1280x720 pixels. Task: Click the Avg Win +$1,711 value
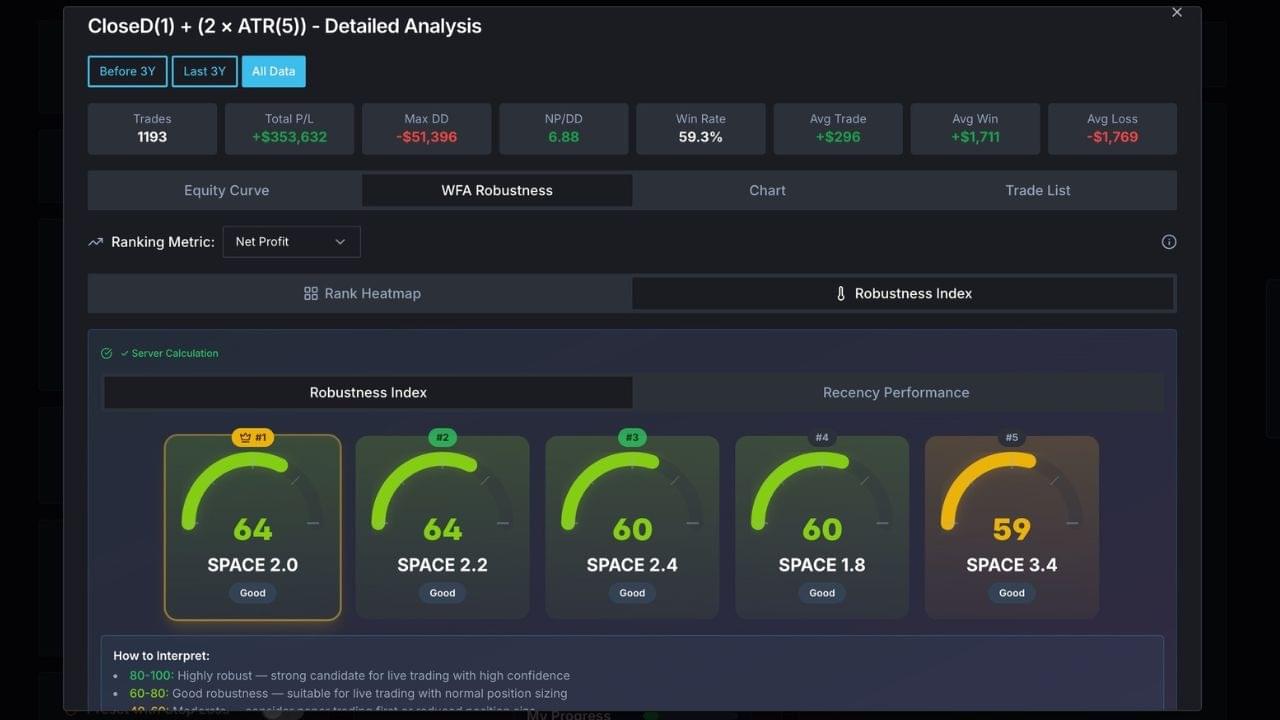click(x=974, y=137)
